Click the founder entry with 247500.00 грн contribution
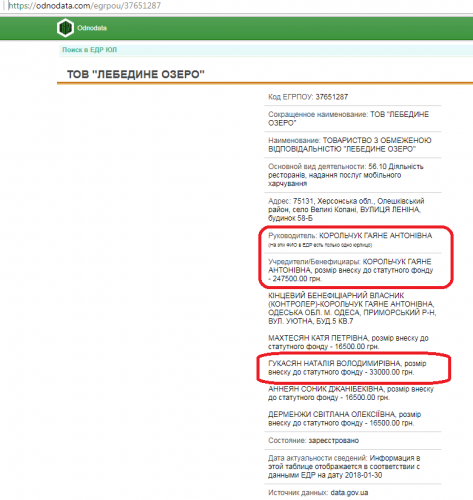This screenshot has height=500, width=473. point(351,270)
